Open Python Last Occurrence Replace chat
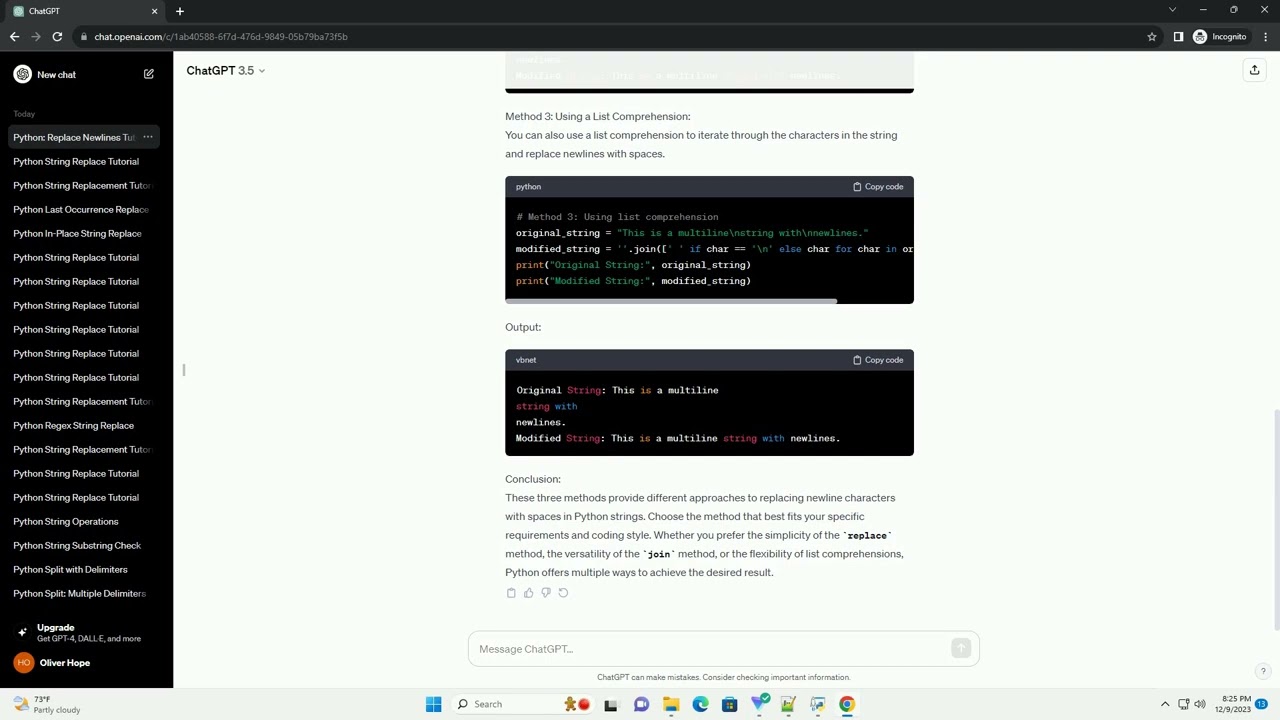Image resolution: width=1280 pixels, height=720 pixels. (x=82, y=209)
